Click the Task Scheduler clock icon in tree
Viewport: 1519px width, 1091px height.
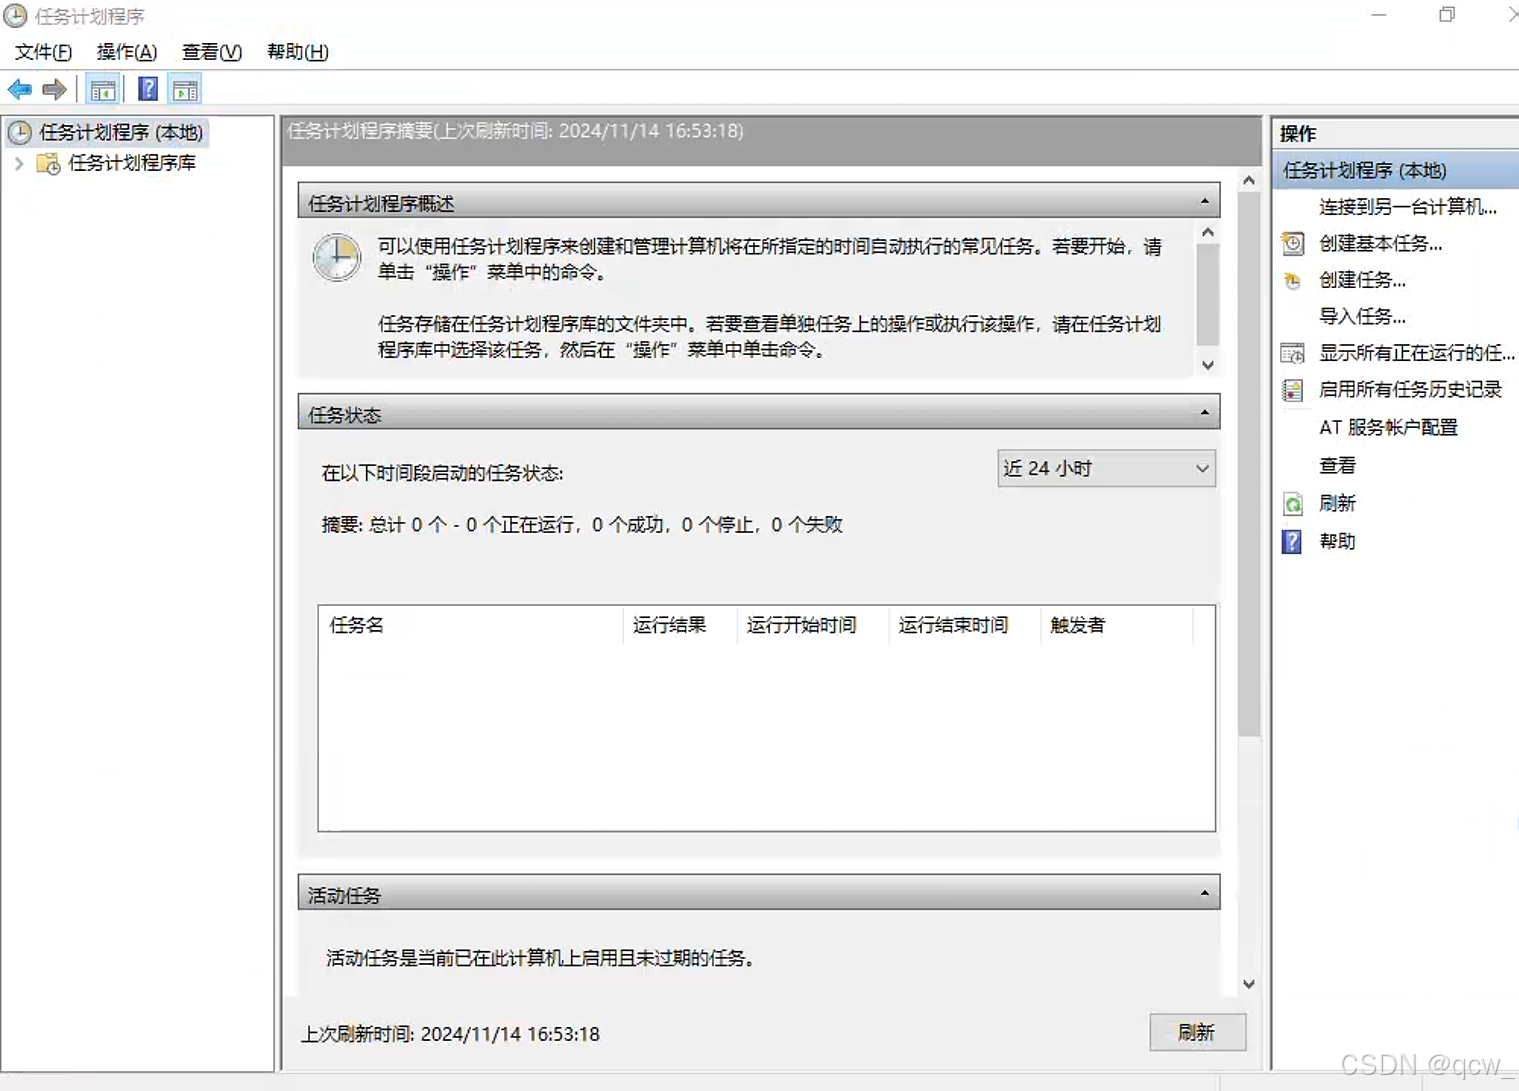(x=20, y=132)
